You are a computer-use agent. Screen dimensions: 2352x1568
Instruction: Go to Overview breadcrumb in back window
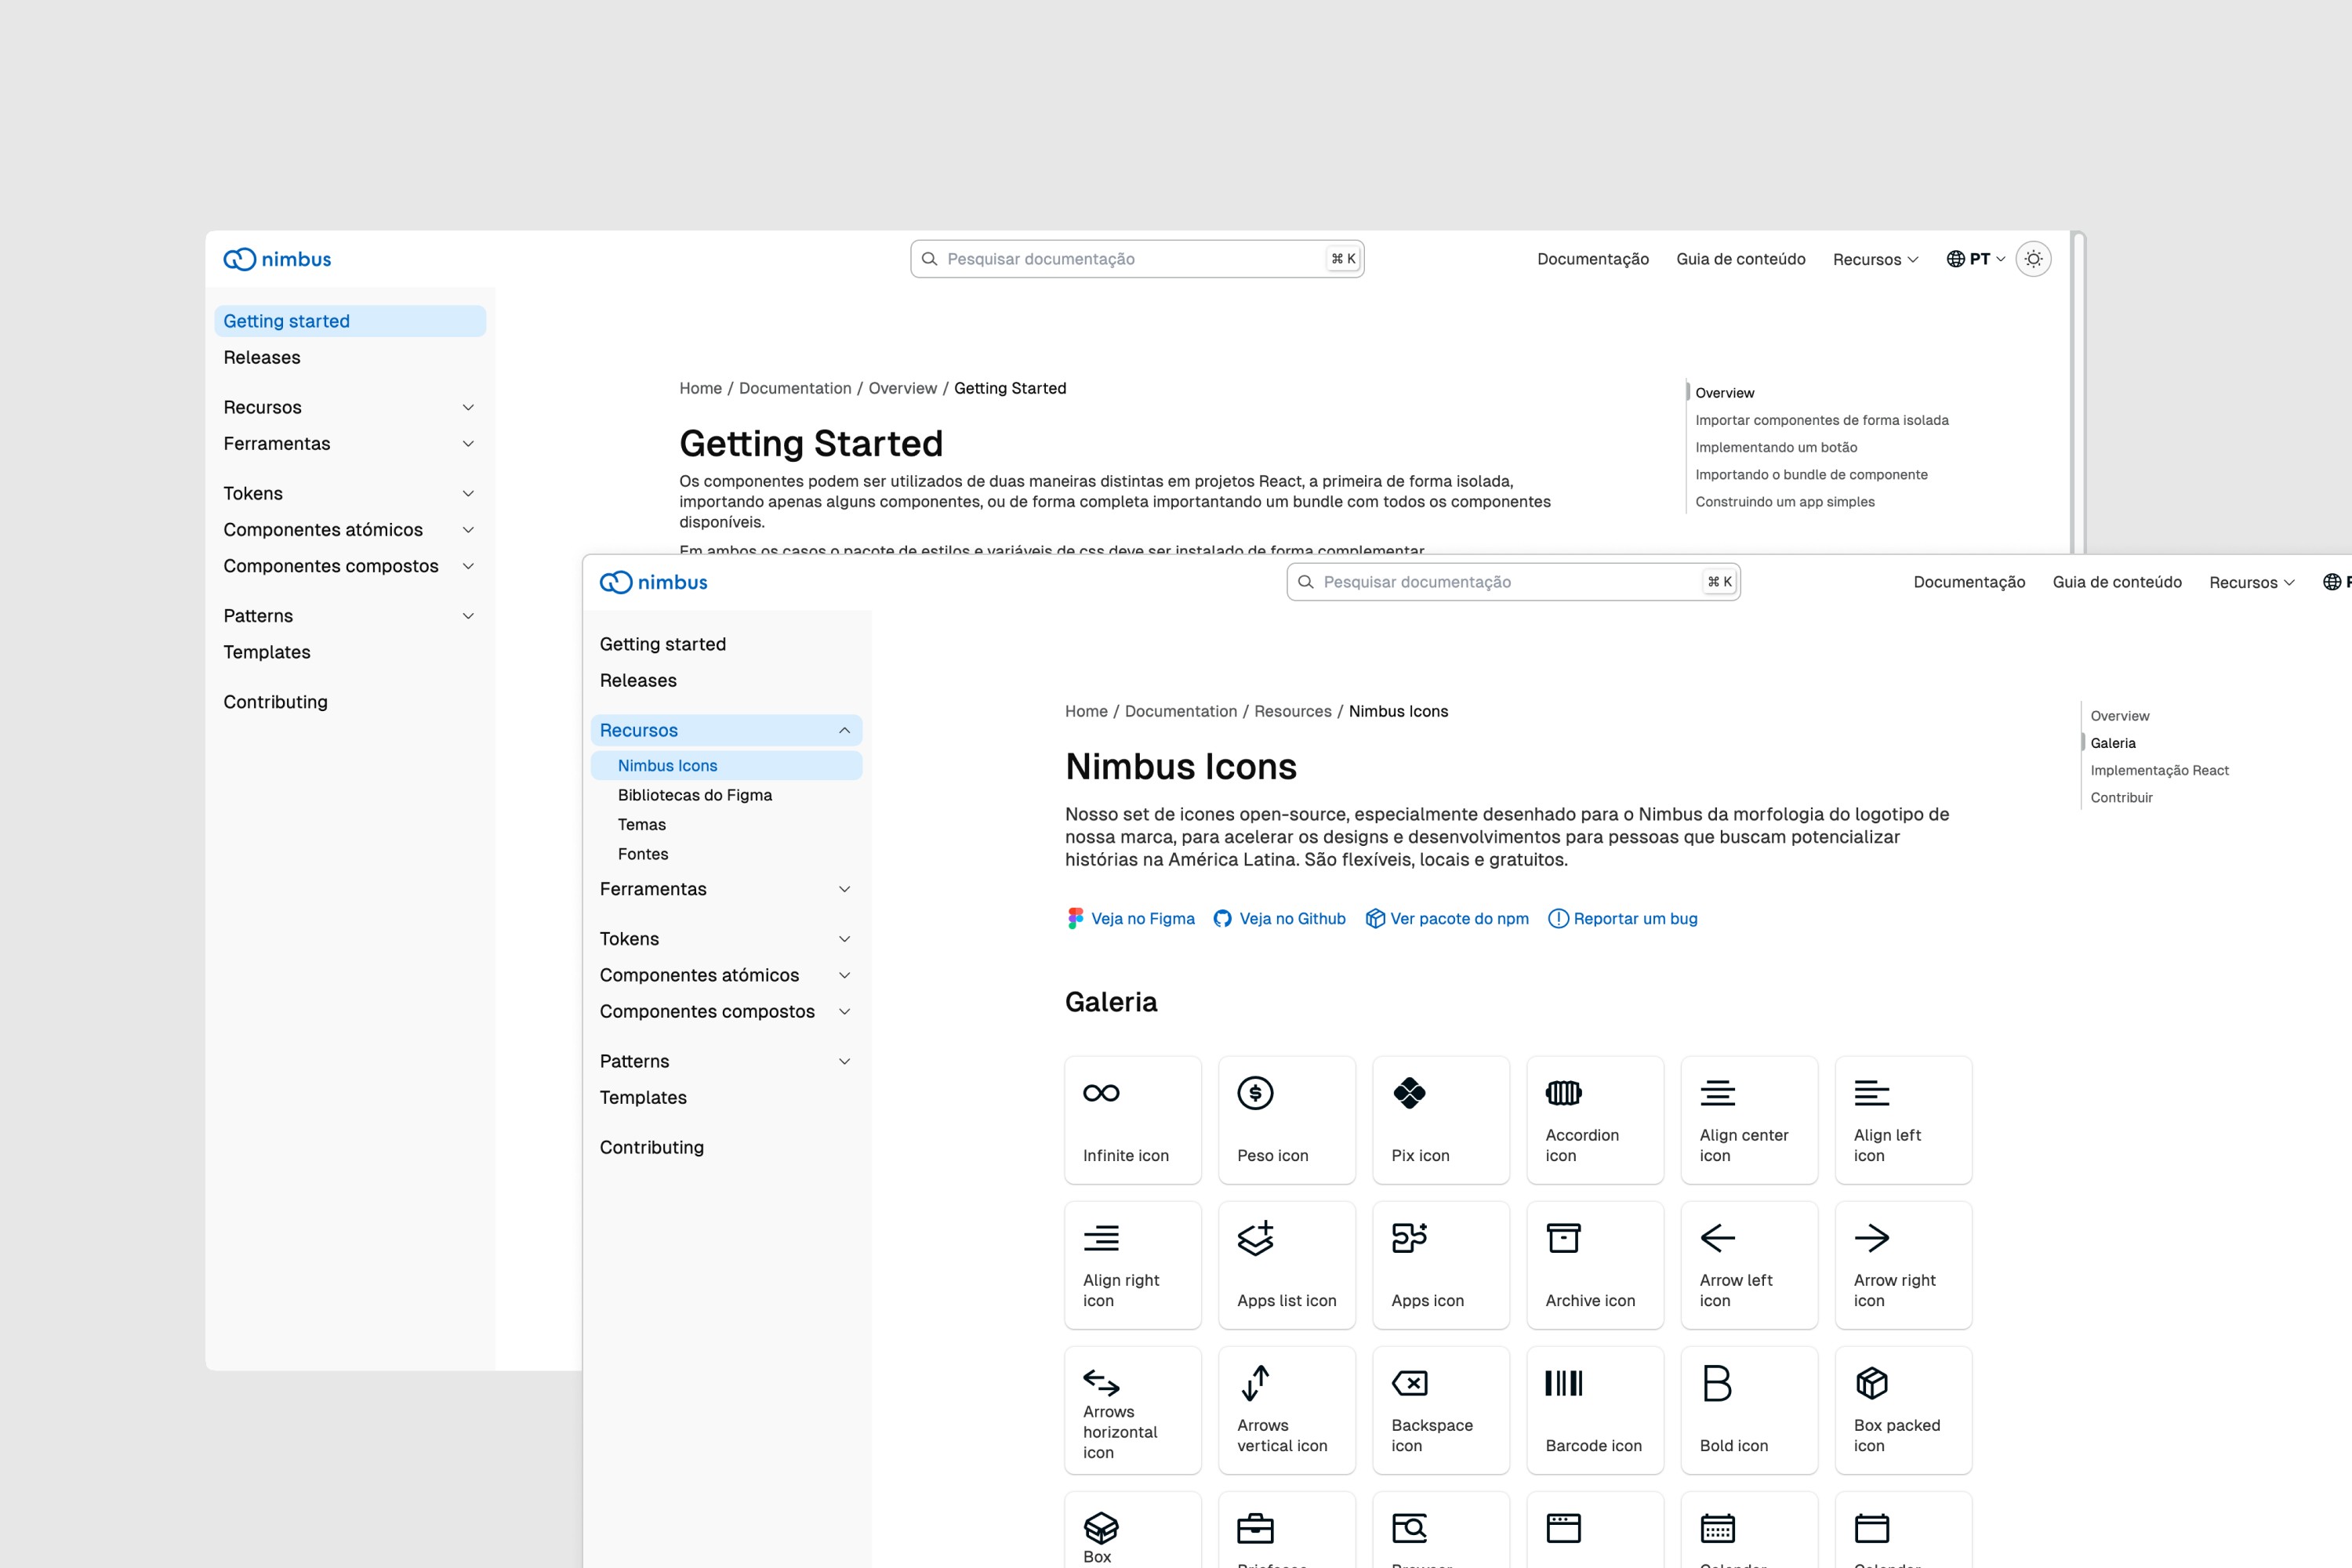pos(902,388)
